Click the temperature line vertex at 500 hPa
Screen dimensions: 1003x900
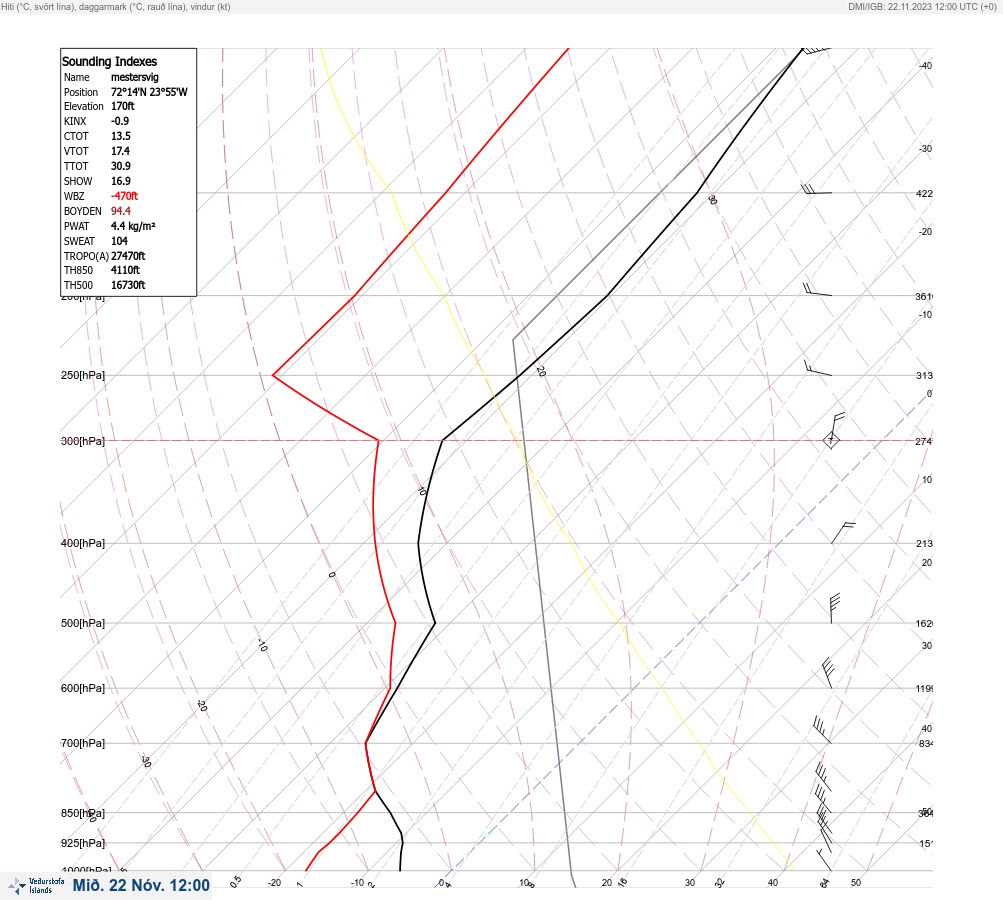[x=435, y=622]
